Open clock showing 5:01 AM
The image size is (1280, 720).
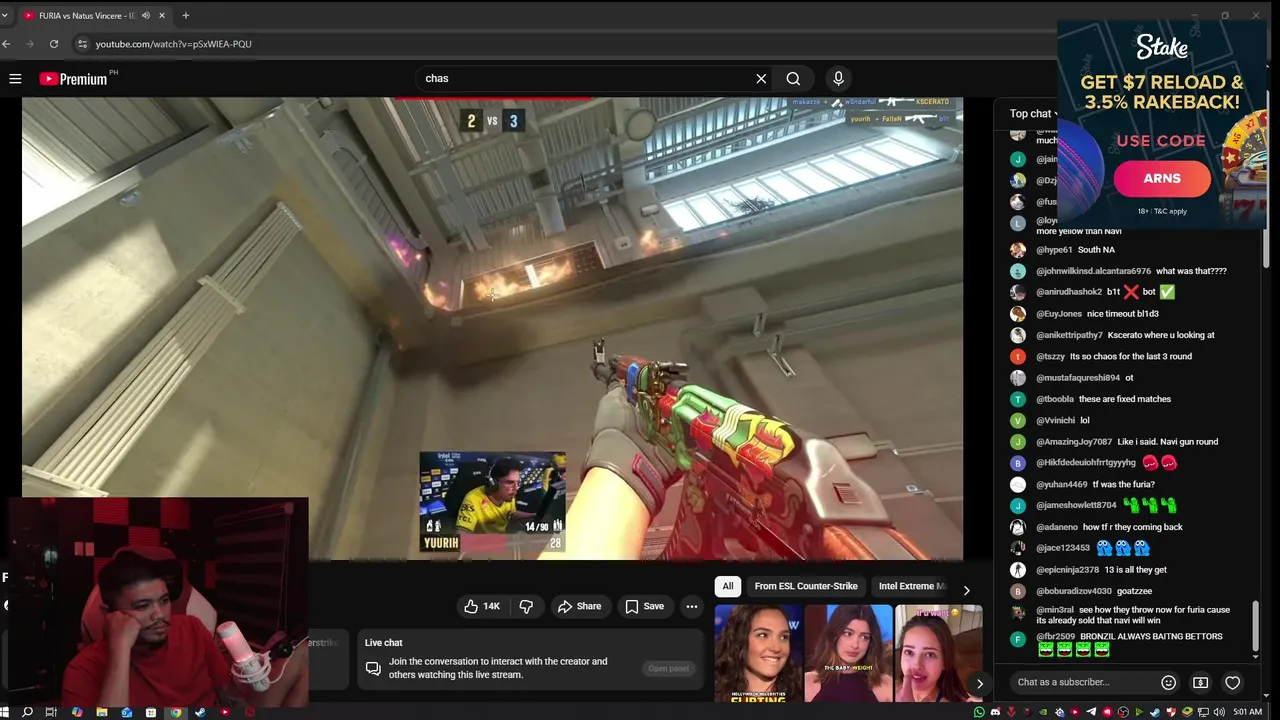click(x=1247, y=712)
